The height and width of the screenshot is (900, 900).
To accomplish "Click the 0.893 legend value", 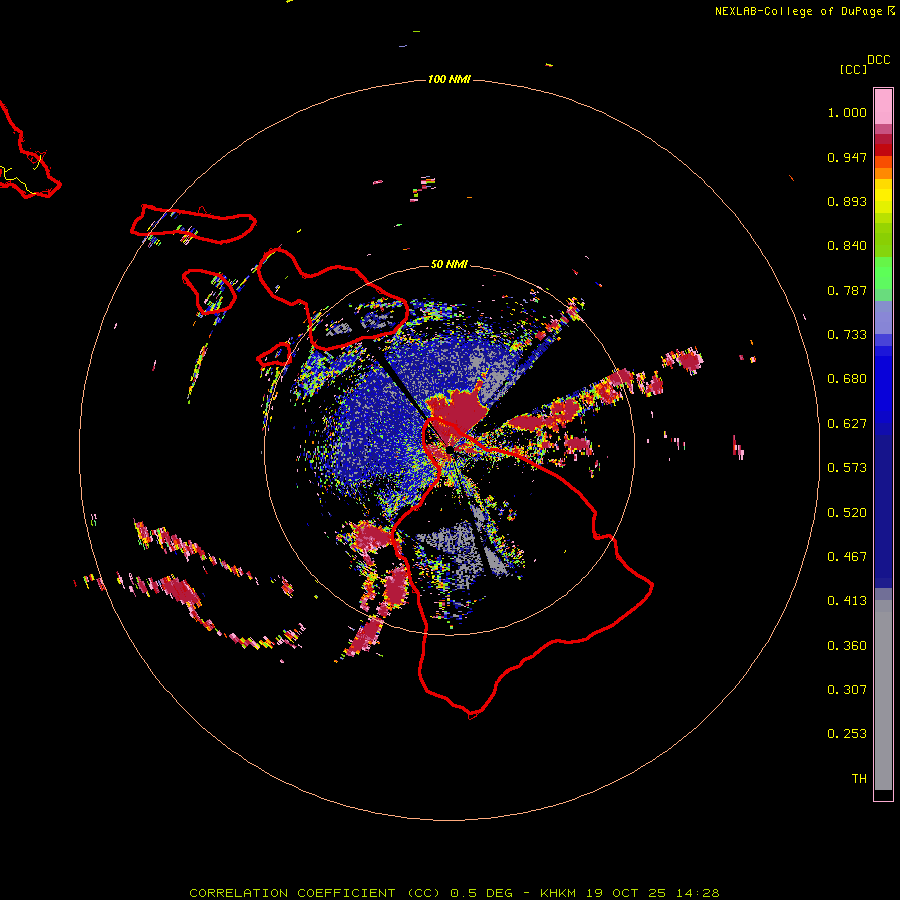I will click(847, 201).
